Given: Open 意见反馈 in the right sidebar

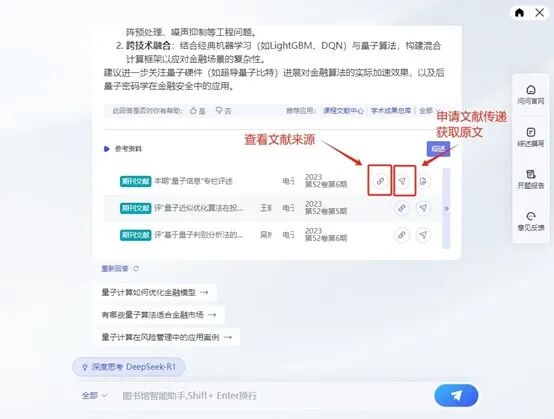Looking at the screenshot, I should point(531,221).
